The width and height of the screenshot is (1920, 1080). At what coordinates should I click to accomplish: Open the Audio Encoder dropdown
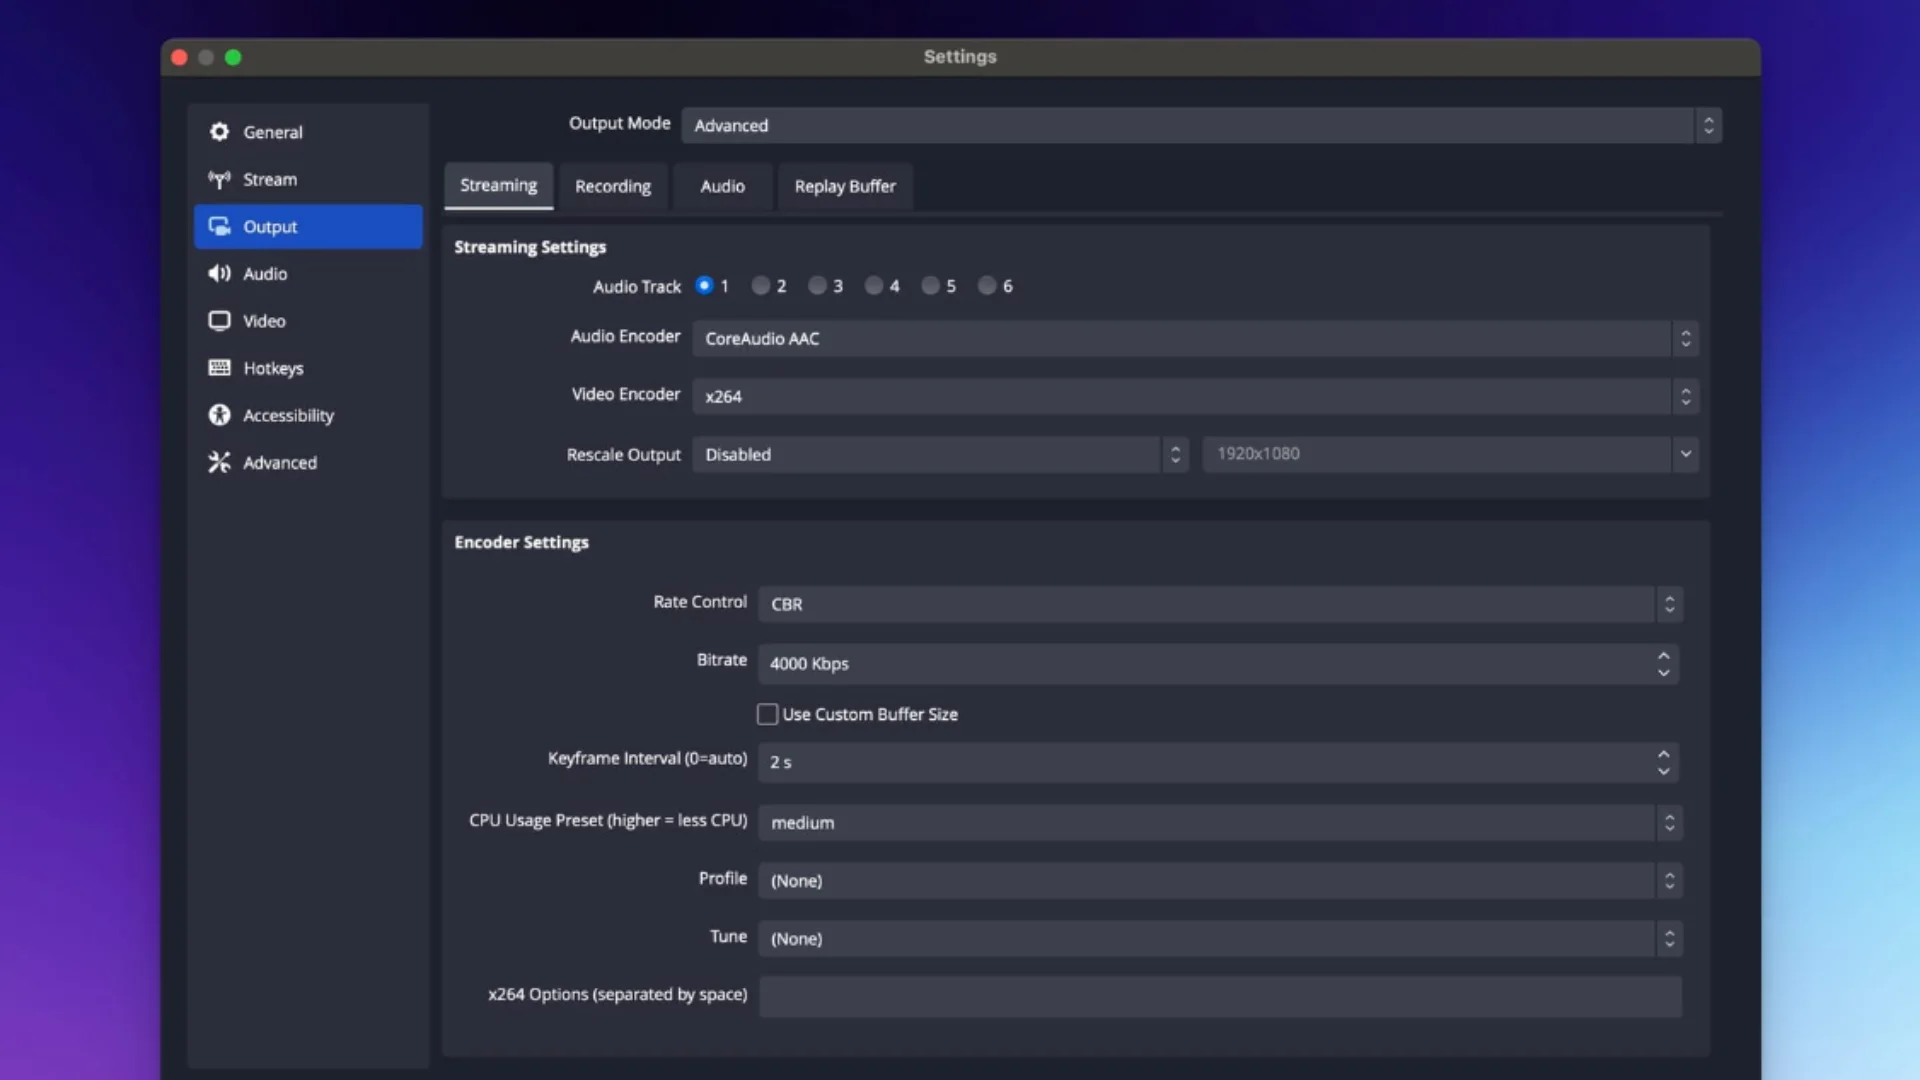point(1195,338)
